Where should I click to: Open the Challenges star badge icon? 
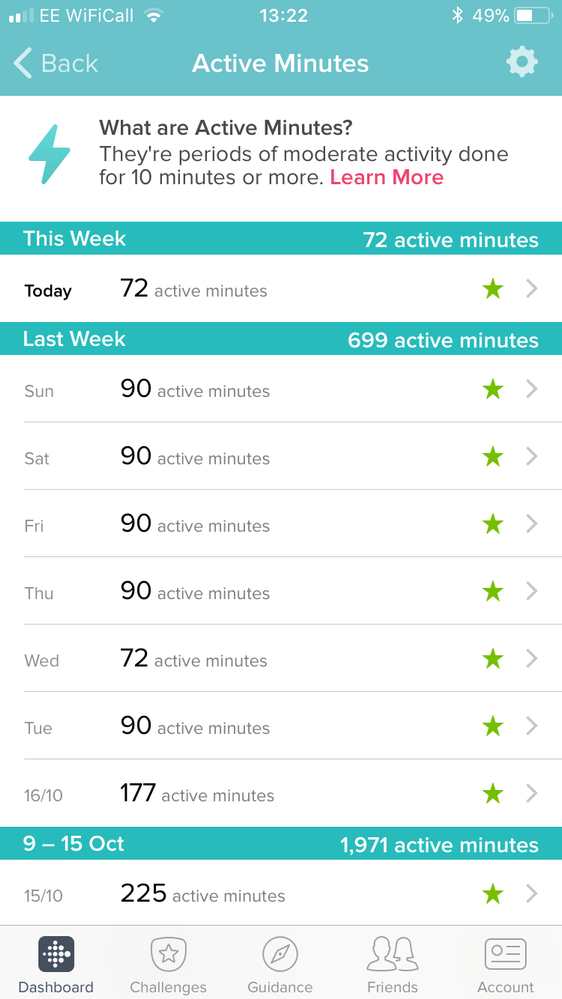click(168, 954)
